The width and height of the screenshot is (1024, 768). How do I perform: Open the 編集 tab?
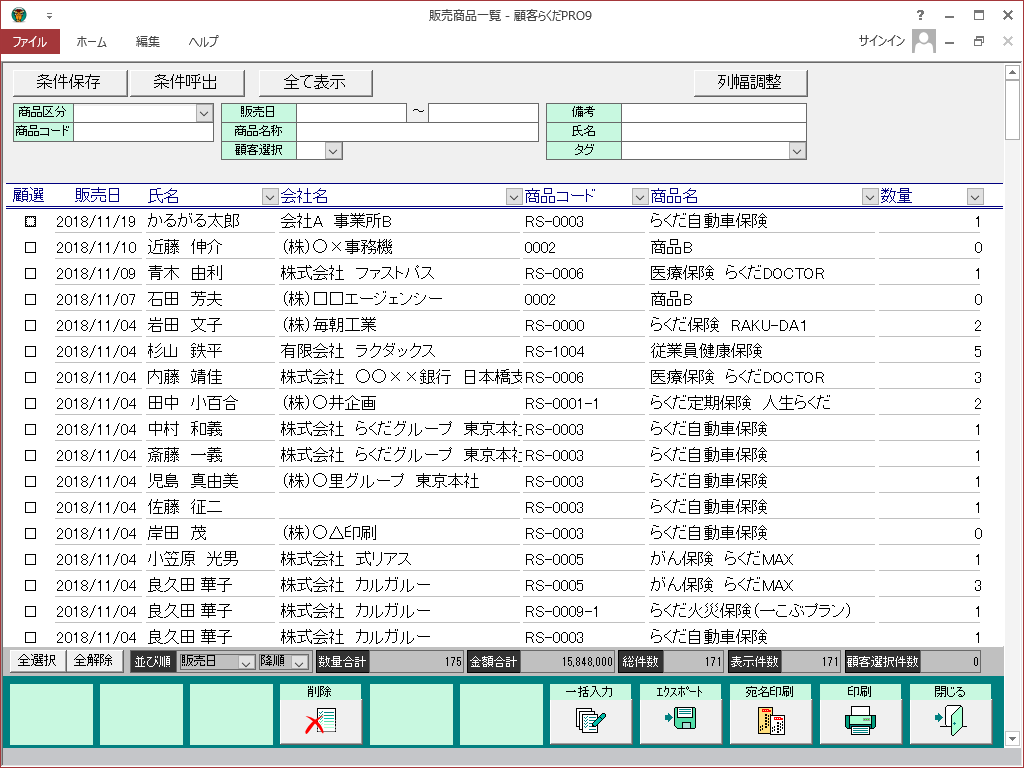(x=148, y=42)
